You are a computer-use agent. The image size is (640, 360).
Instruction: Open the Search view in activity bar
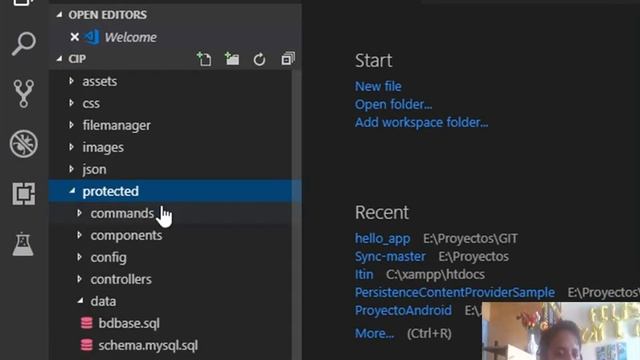23,43
